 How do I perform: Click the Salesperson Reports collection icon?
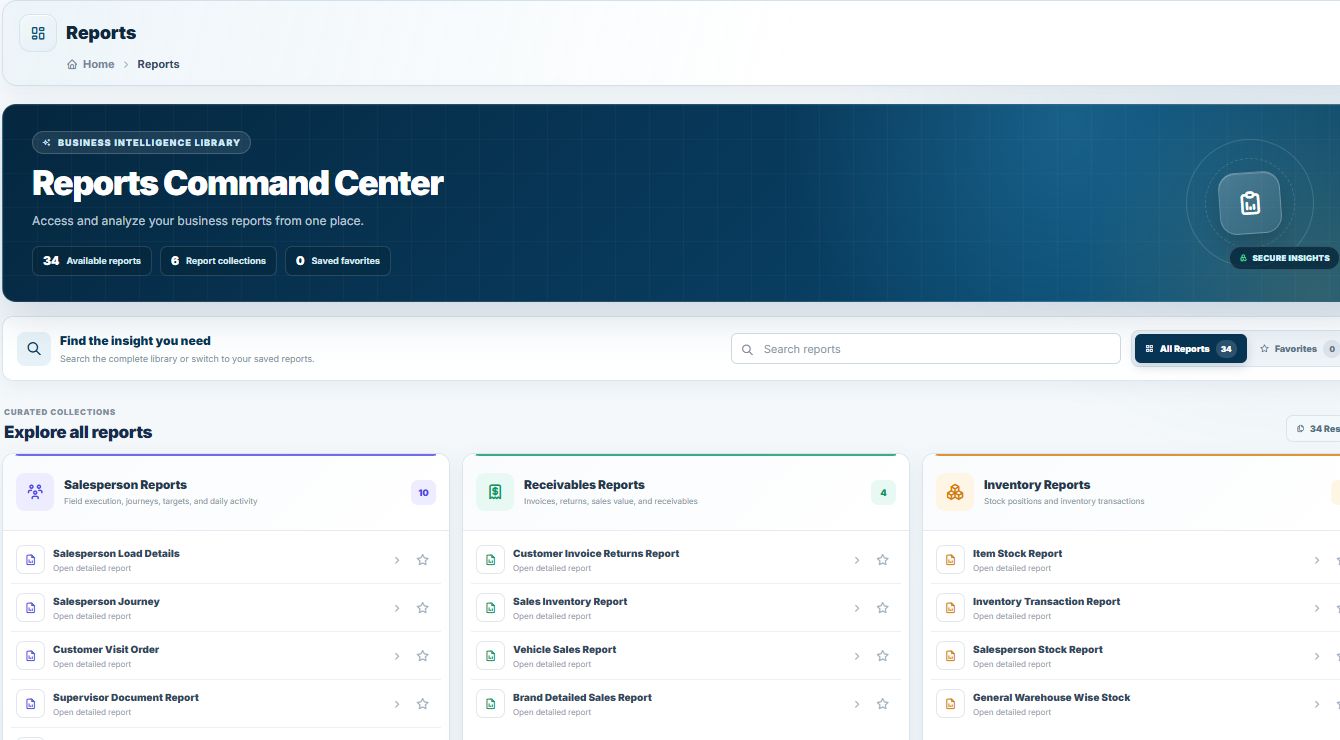click(x=35, y=492)
